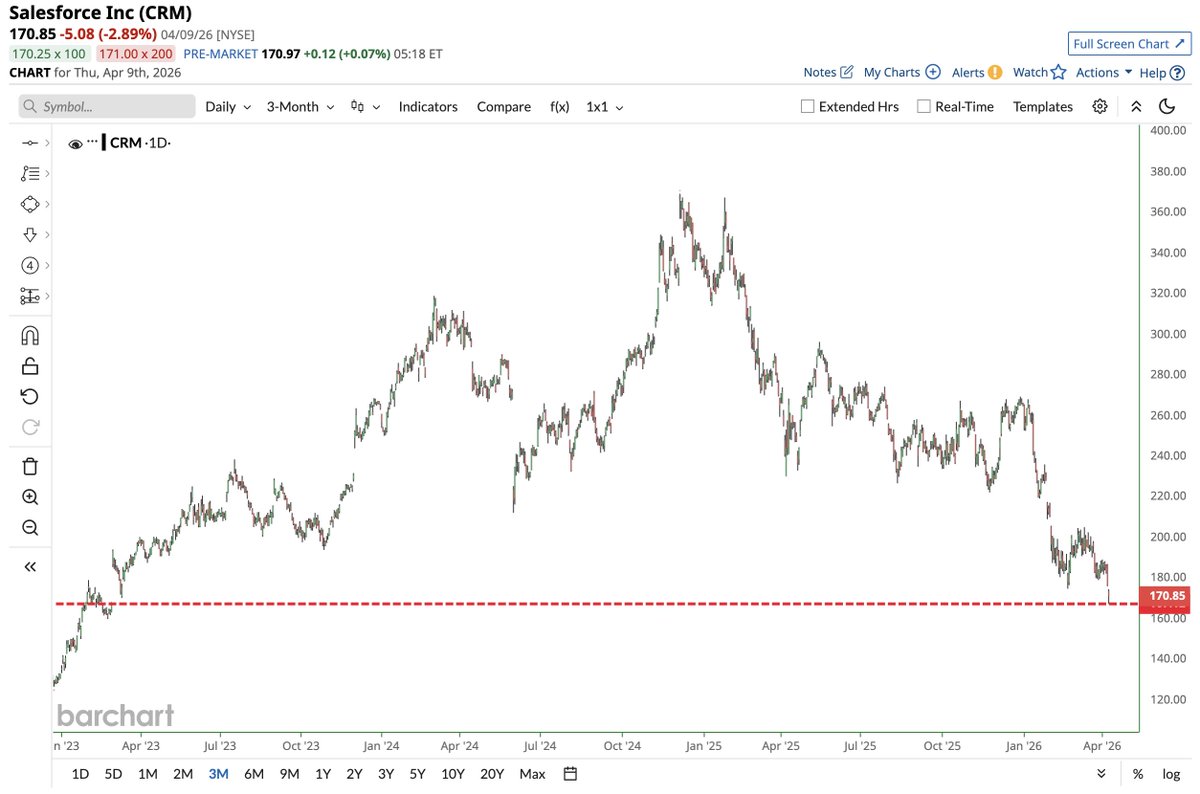Image resolution: width=1200 pixels, height=794 pixels.
Task: Select the 10Y time range
Action: [x=453, y=773]
